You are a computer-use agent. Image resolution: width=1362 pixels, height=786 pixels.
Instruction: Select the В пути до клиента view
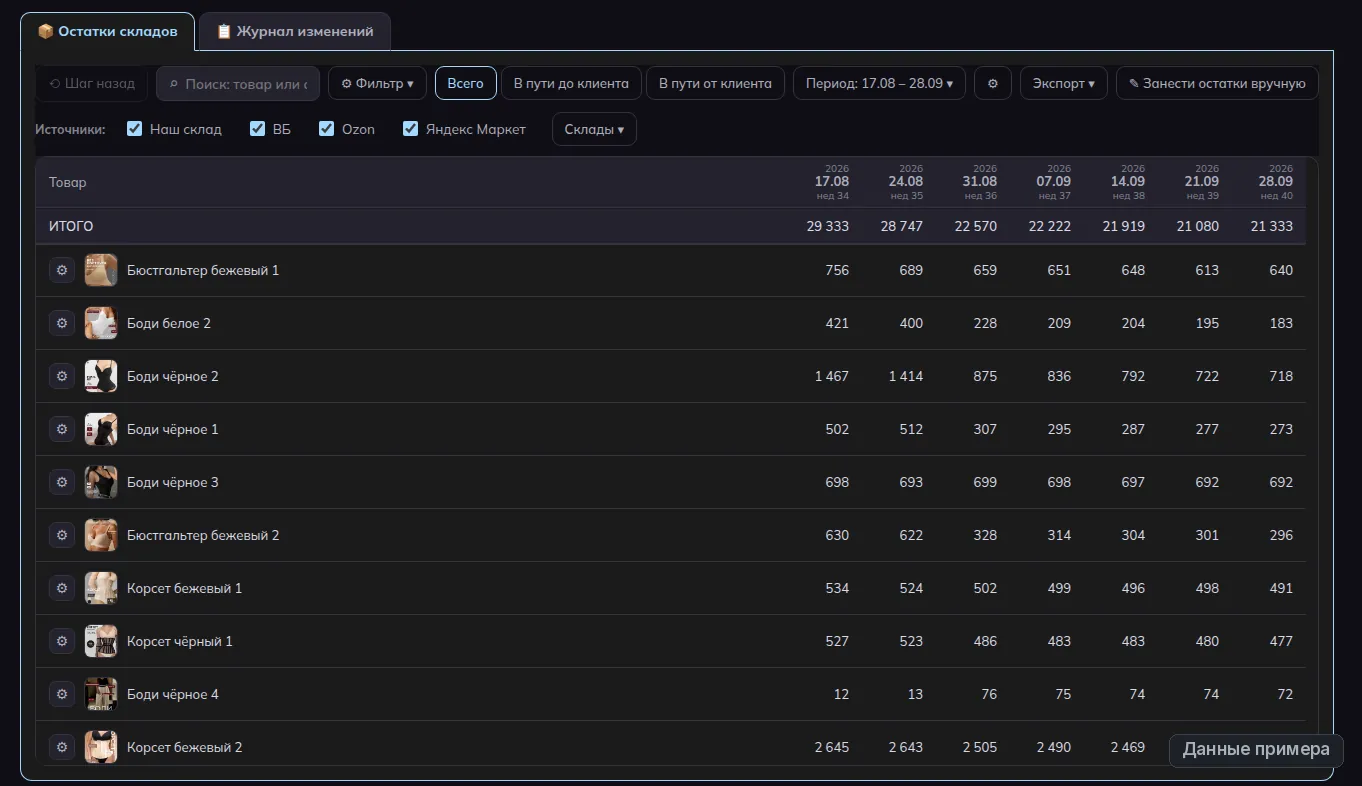tap(571, 83)
